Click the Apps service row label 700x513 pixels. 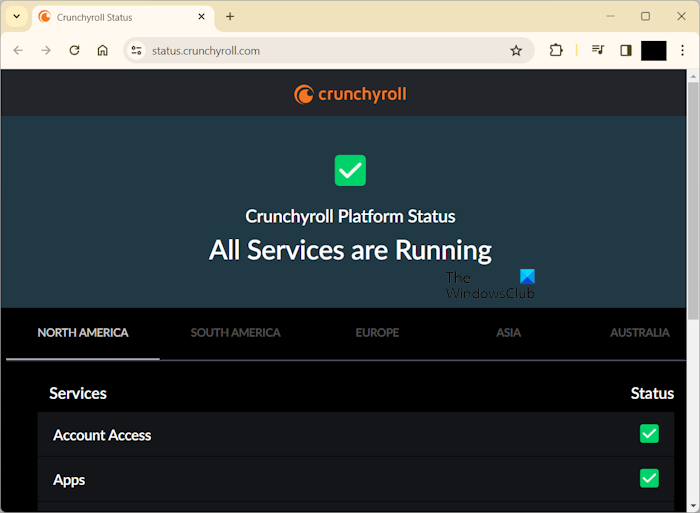(x=69, y=480)
